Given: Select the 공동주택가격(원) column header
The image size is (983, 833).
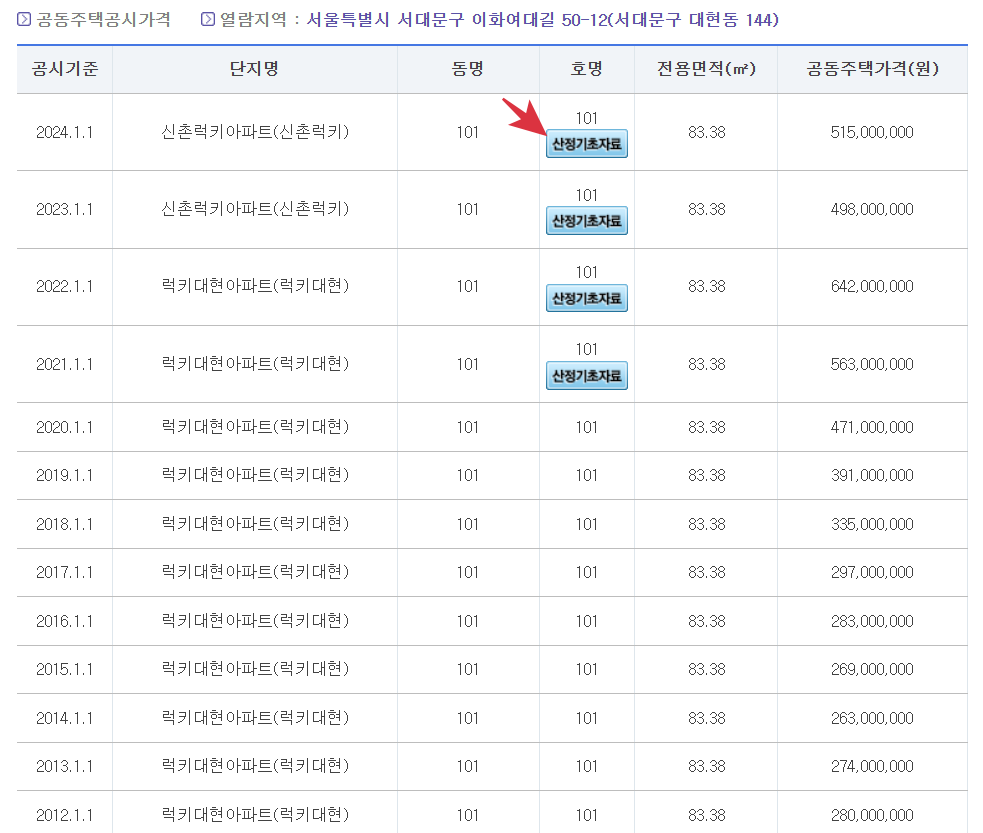Looking at the screenshot, I should coord(872,69).
